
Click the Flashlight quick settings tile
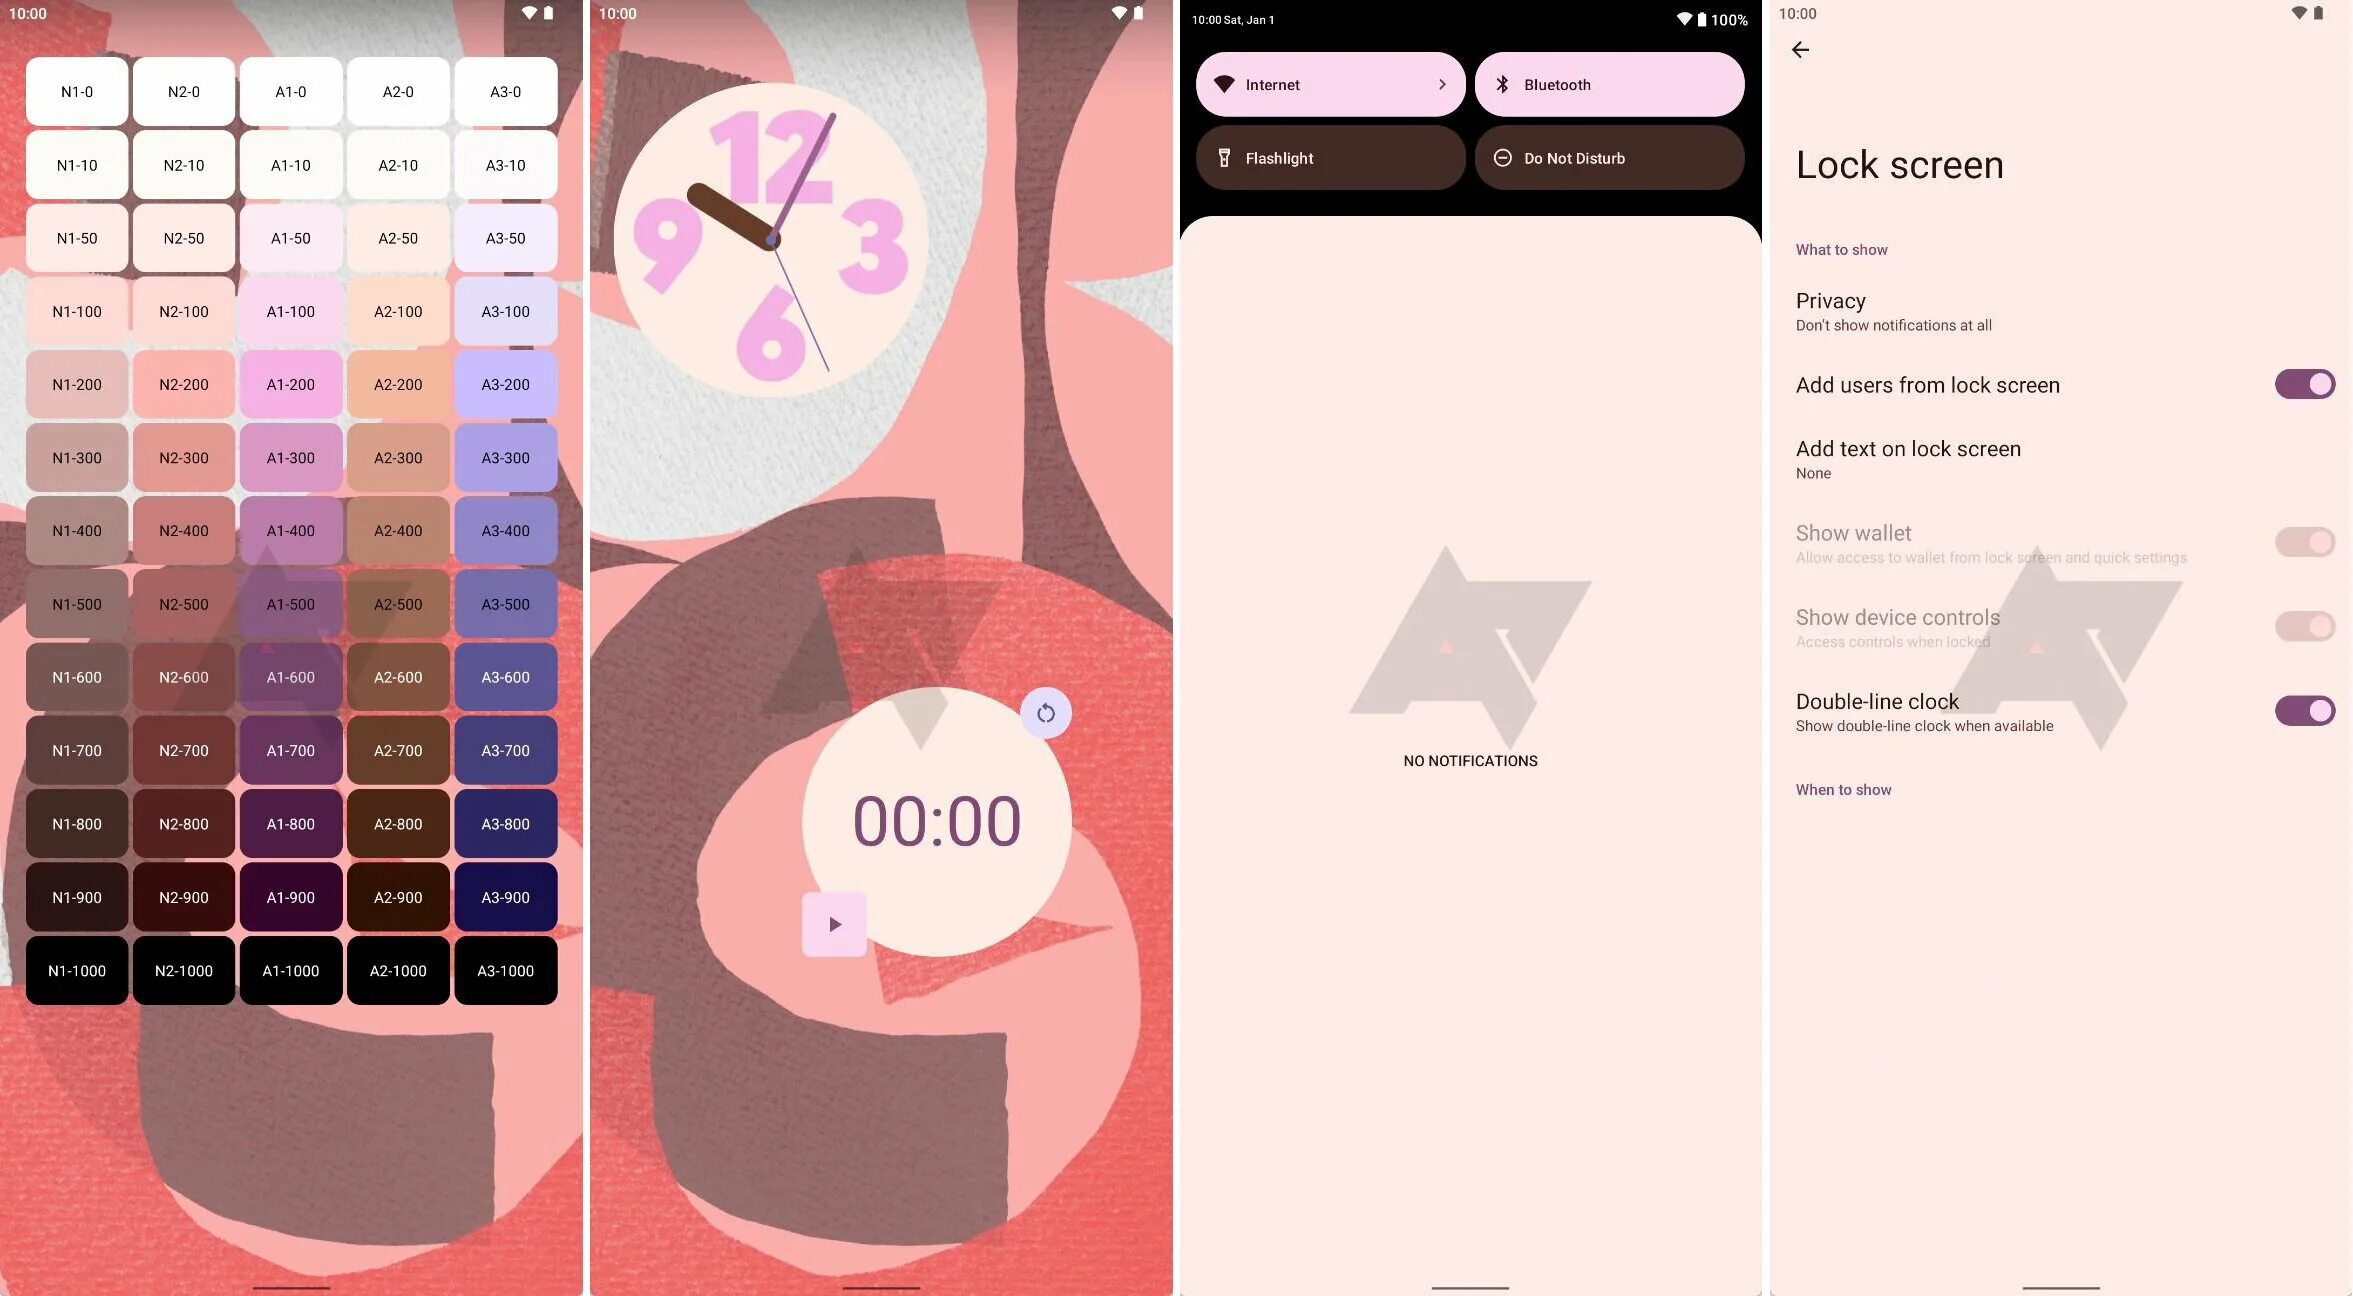[1330, 158]
